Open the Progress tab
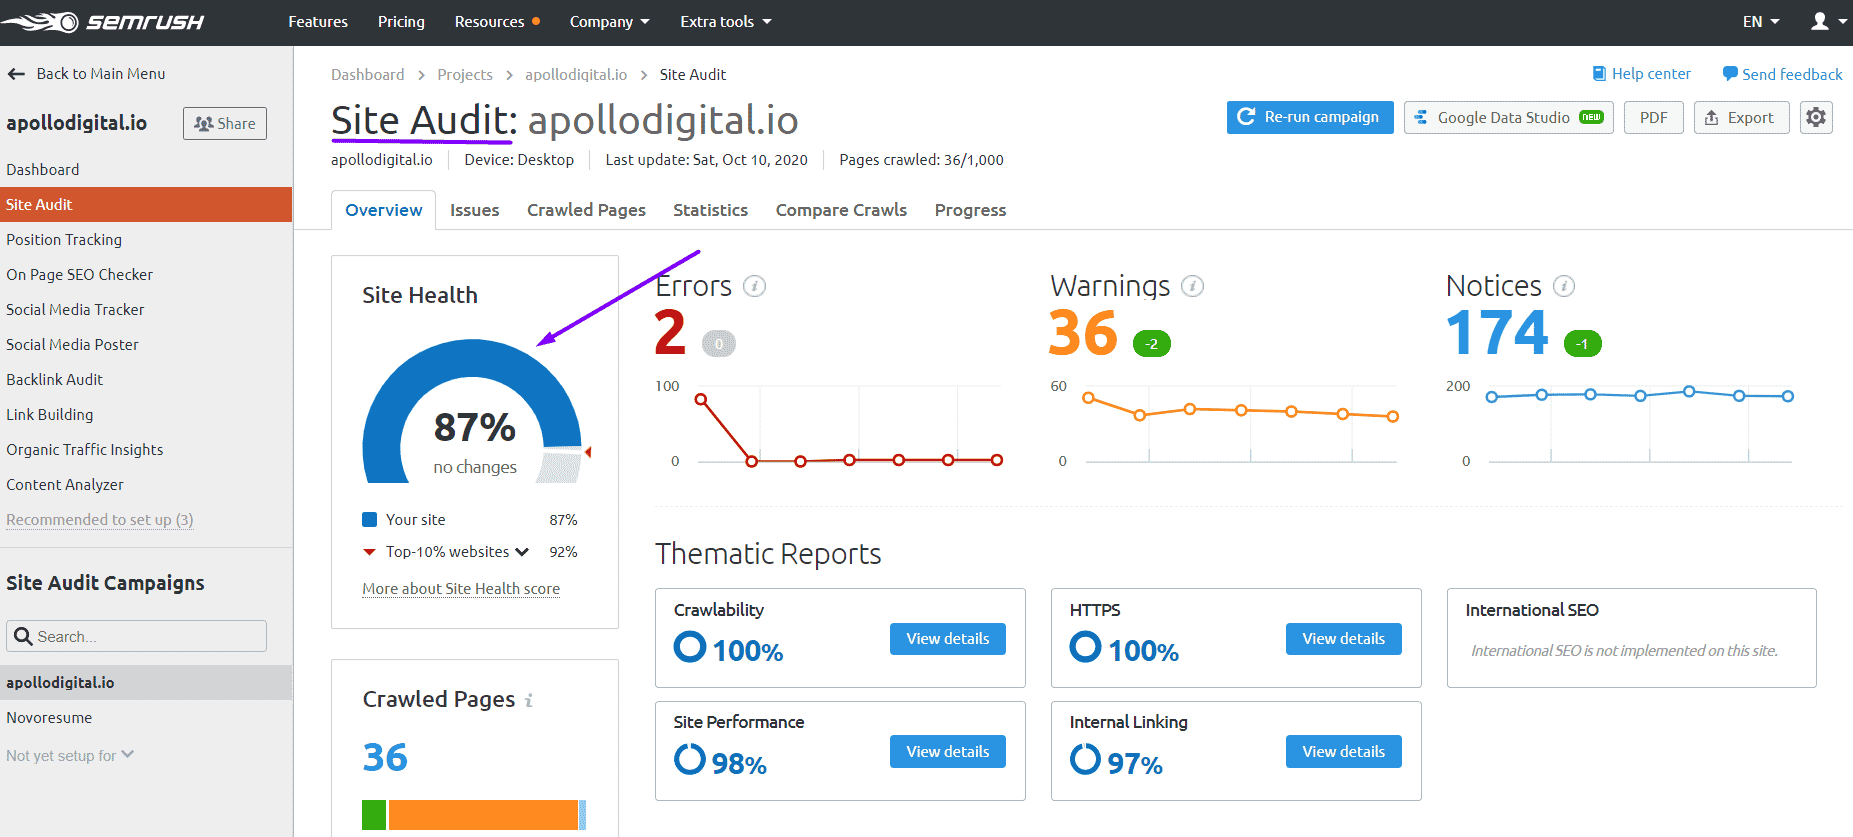This screenshot has width=1853, height=837. point(970,210)
